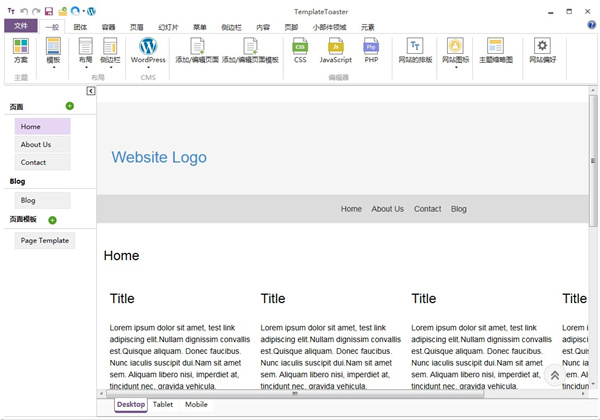Open the 模板 templates dropdown in the ribbon
Screen dimensions: 600x420
53,53
